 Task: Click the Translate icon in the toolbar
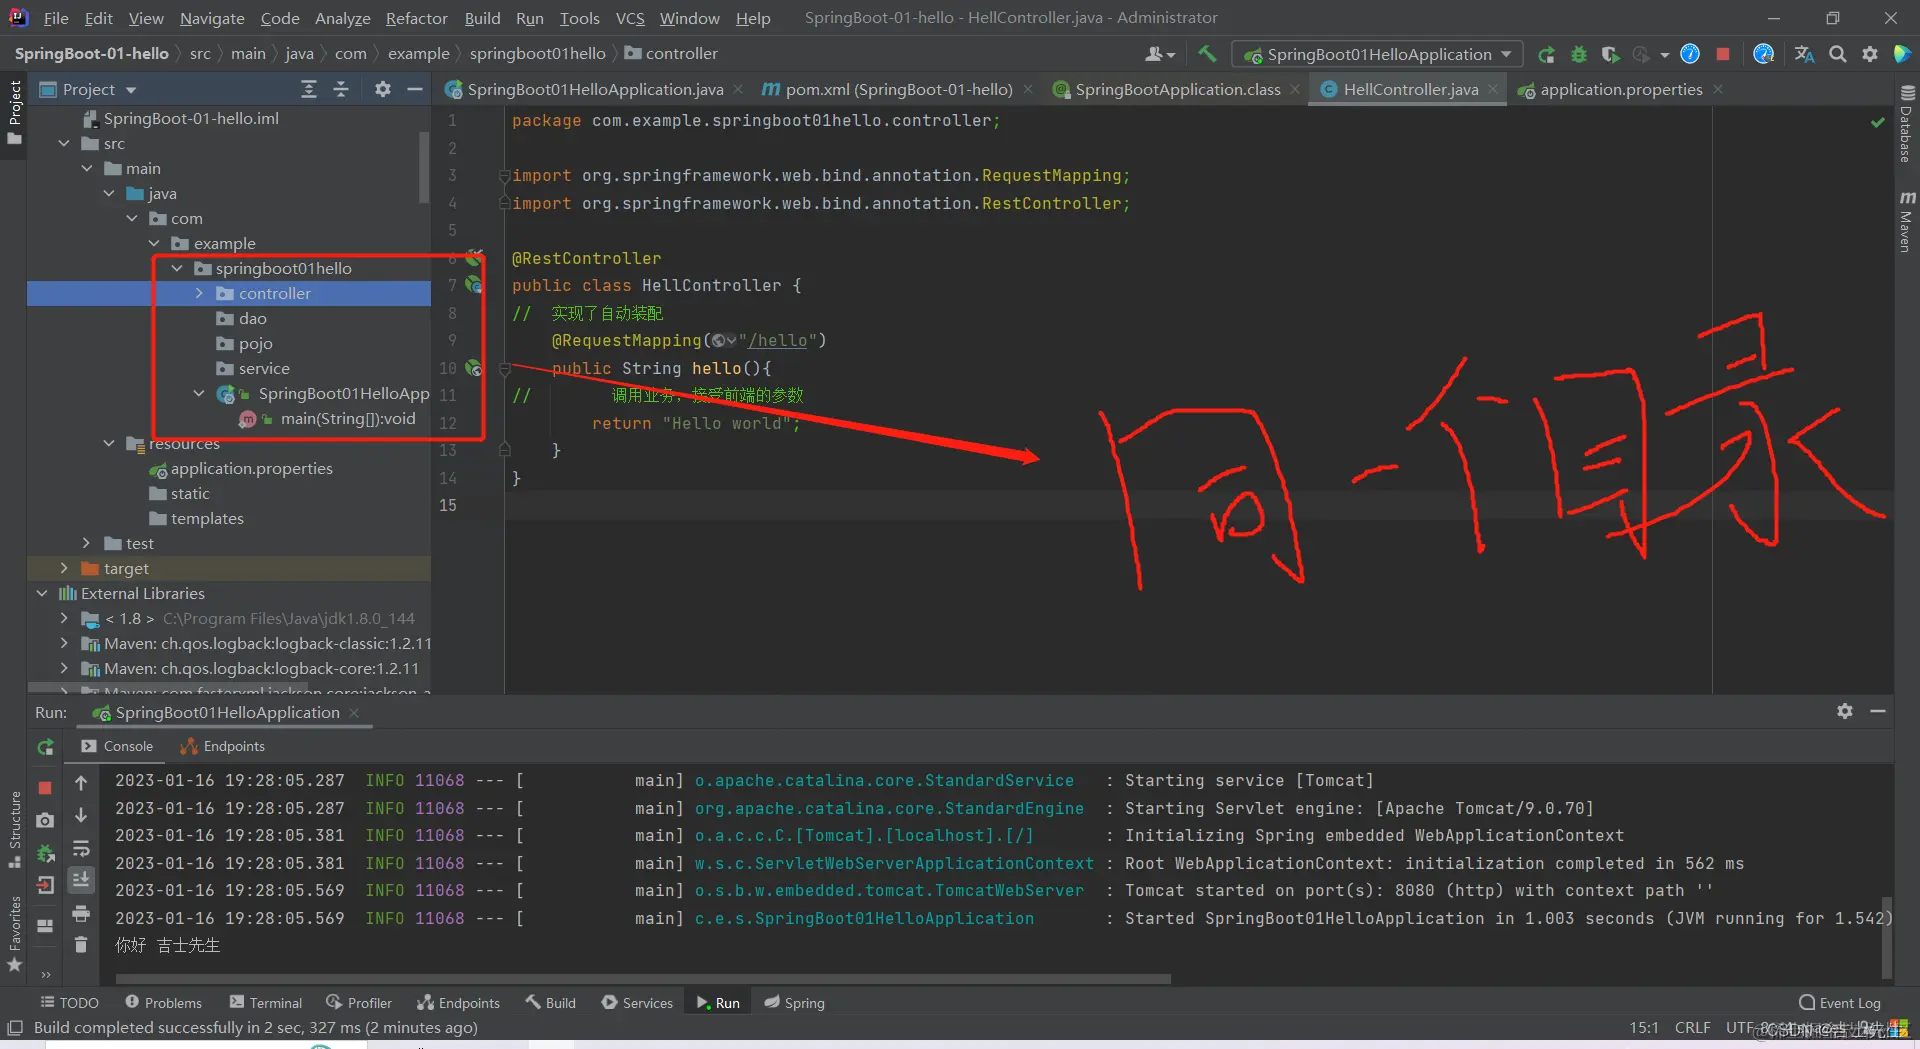coord(1804,54)
